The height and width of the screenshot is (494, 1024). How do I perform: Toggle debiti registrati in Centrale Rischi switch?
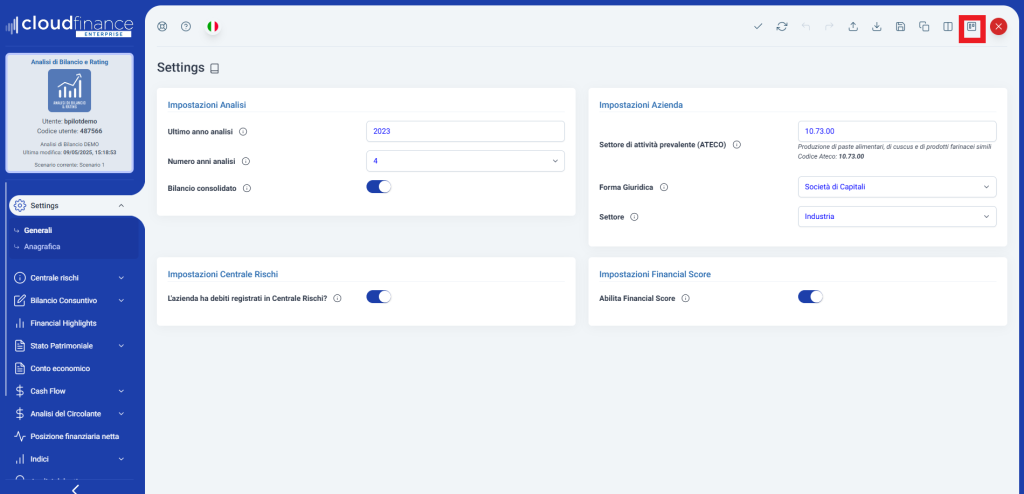pyautogui.click(x=379, y=297)
